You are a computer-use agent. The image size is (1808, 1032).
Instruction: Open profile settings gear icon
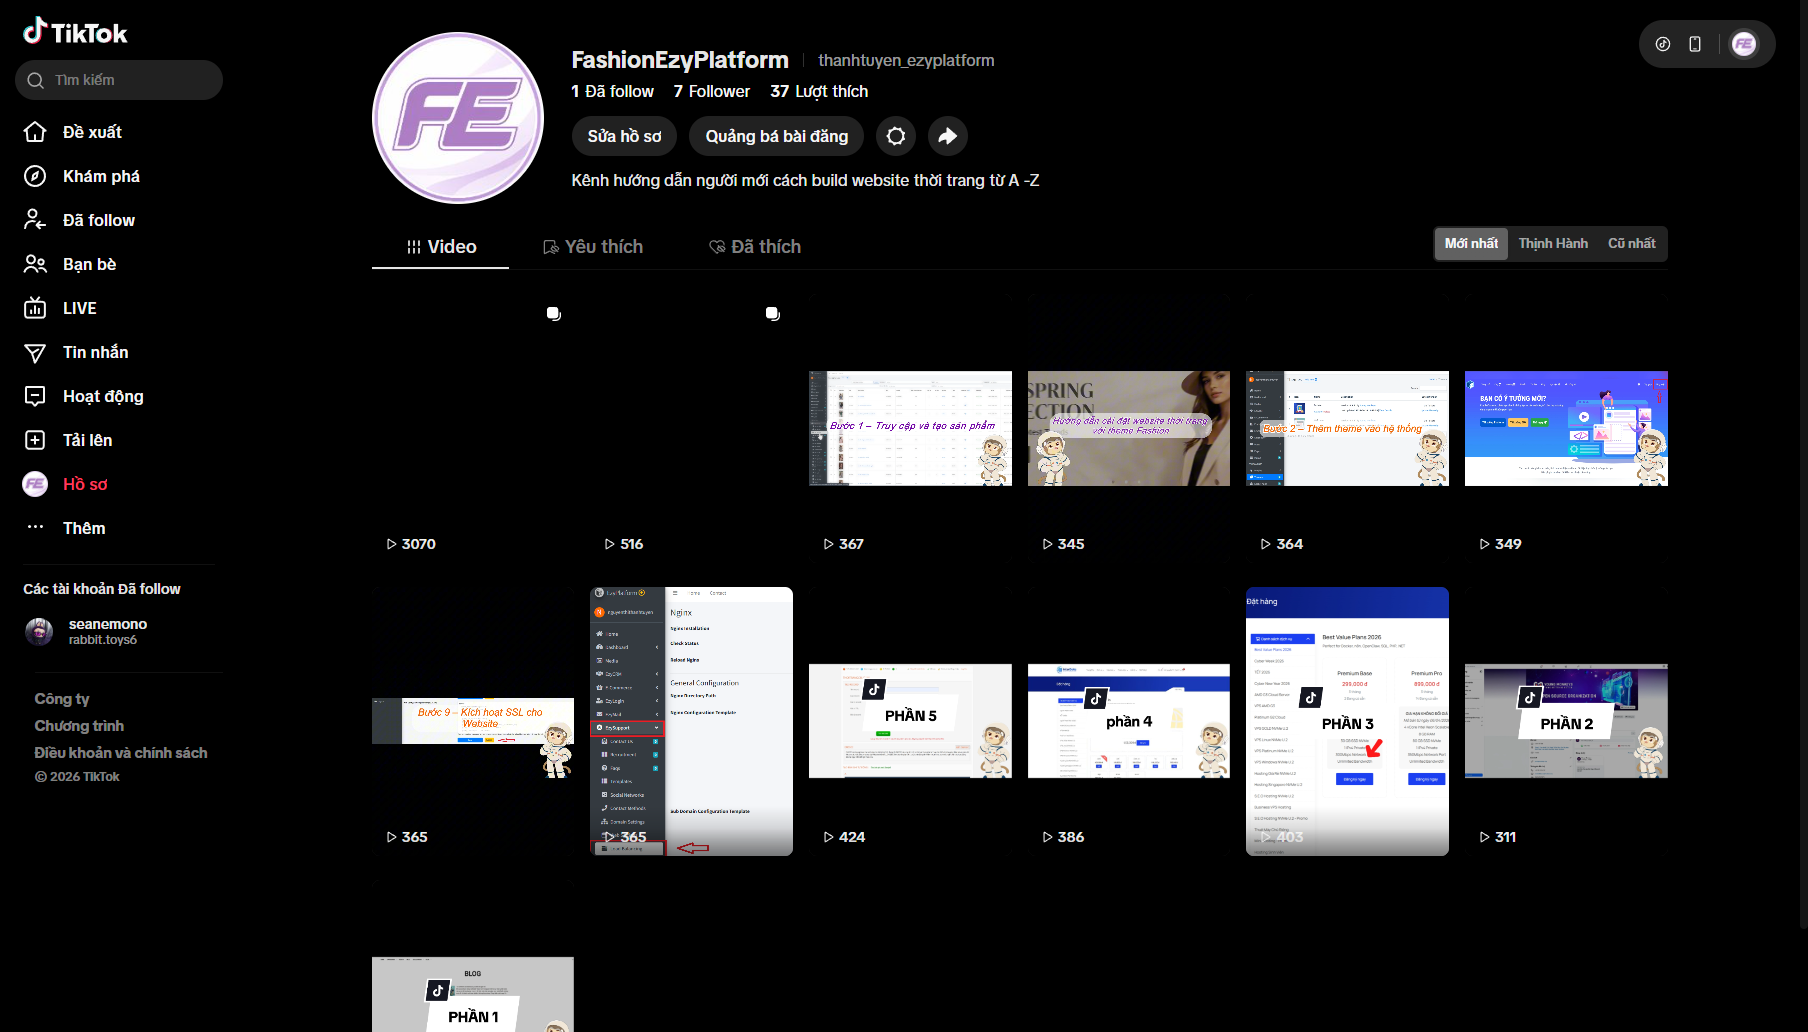(x=896, y=136)
